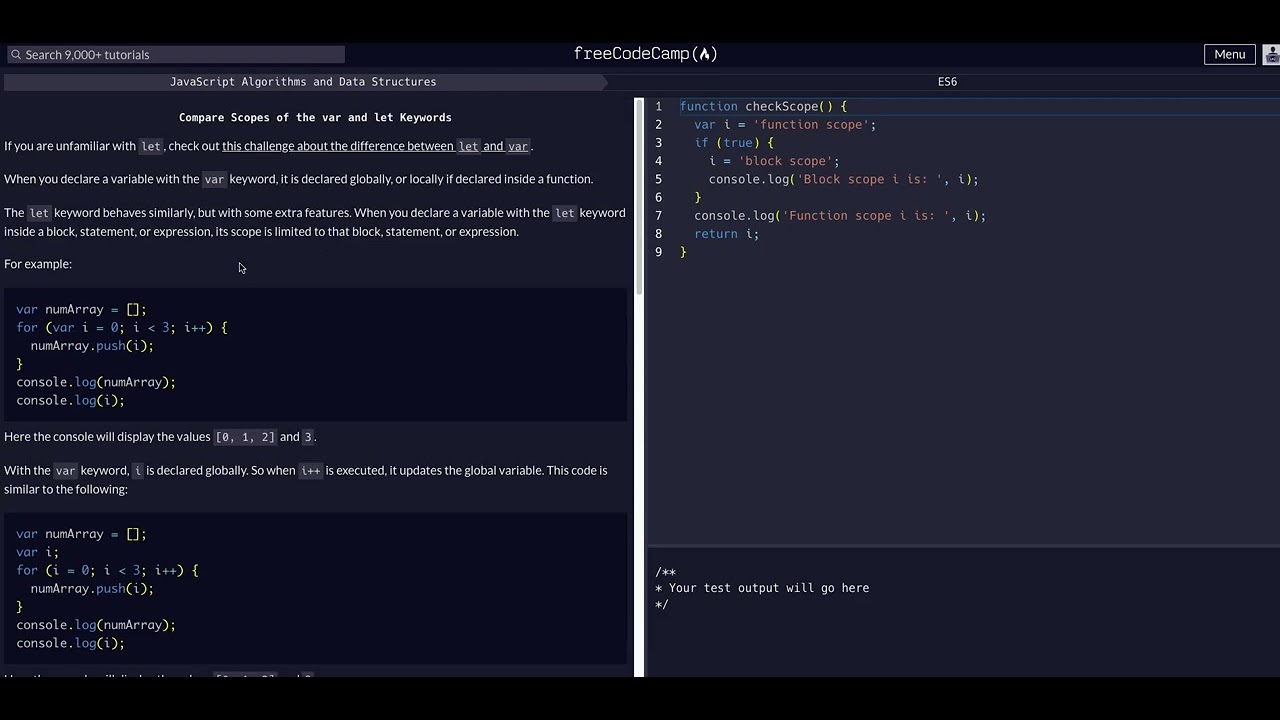The image size is (1280, 720).
Task: Open the let and var difference challenge link
Action: pyautogui.click(x=375, y=146)
